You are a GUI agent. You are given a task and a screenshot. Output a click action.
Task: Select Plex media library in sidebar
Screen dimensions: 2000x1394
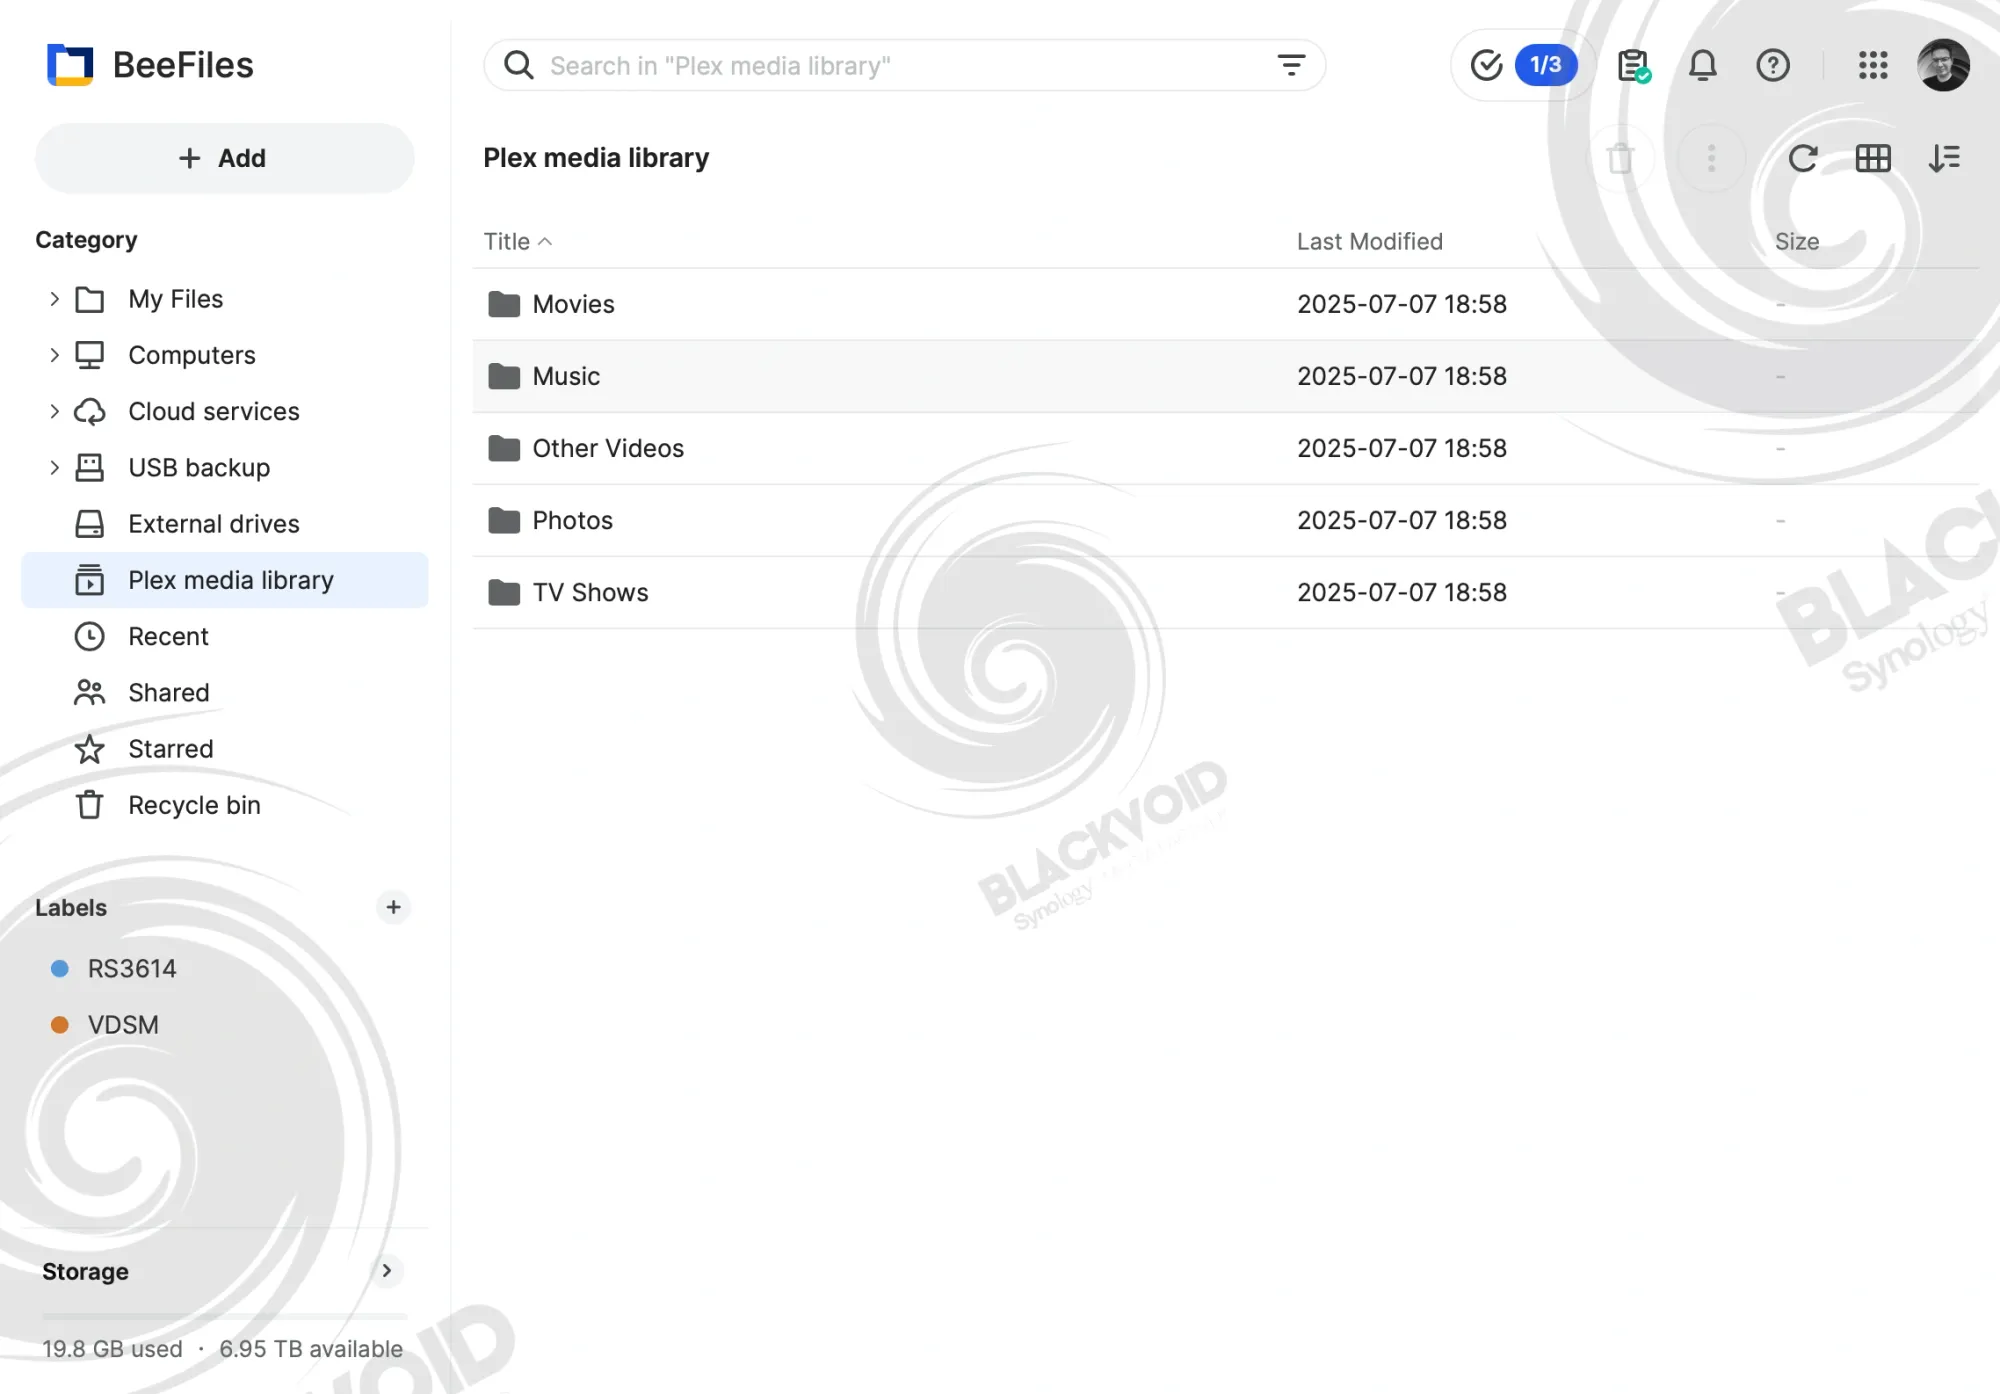click(x=225, y=580)
